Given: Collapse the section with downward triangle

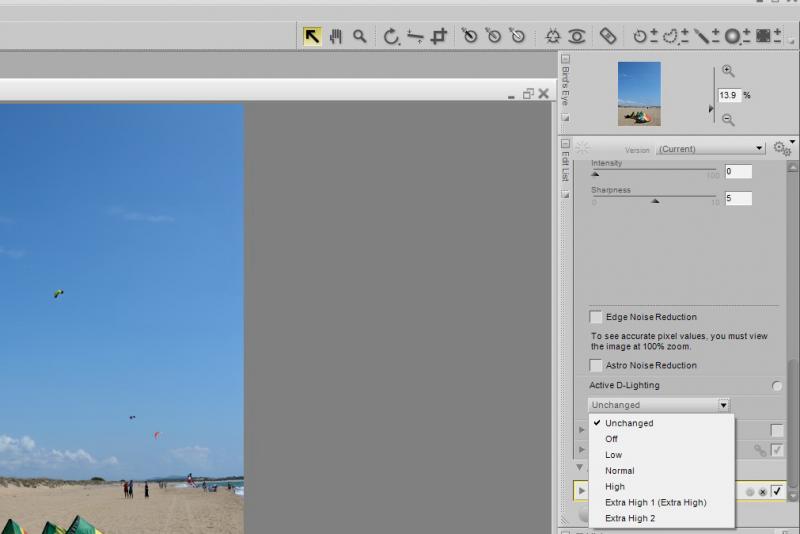Looking at the screenshot, I should (580, 467).
